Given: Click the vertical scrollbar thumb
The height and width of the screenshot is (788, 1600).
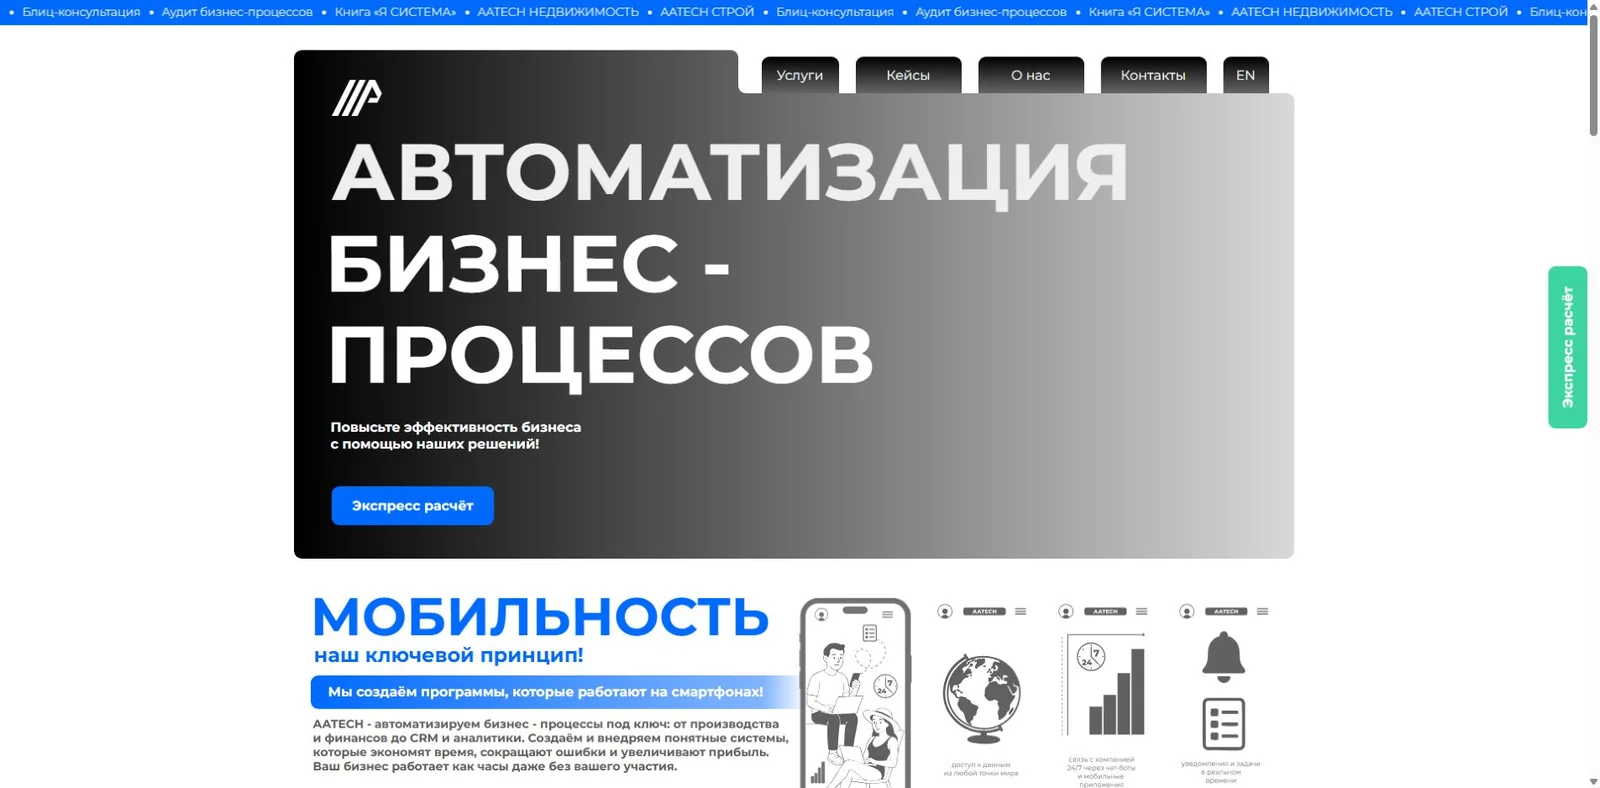Looking at the screenshot, I should [x=1593, y=75].
